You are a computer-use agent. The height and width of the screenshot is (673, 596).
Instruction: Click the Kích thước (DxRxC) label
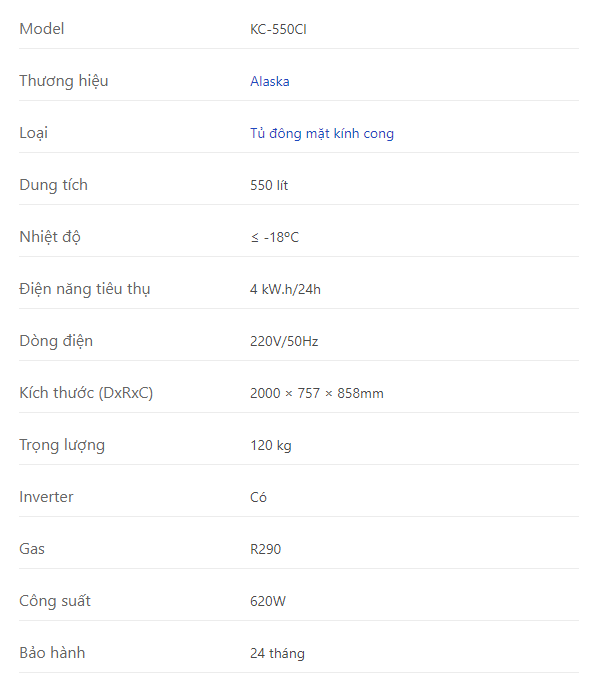coord(86,393)
